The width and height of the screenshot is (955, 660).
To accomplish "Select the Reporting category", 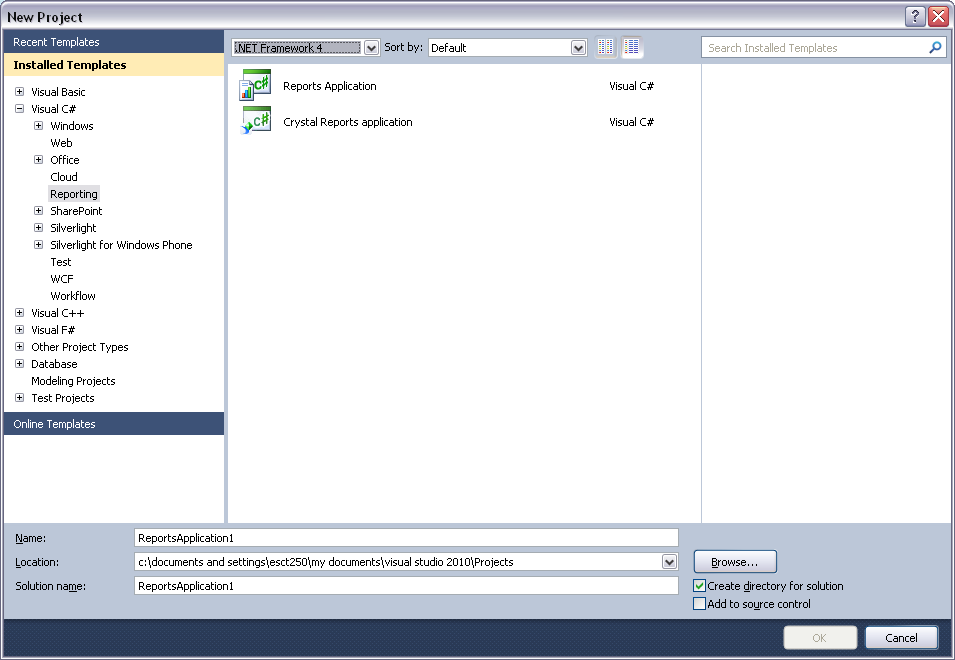I will (x=74, y=194).
